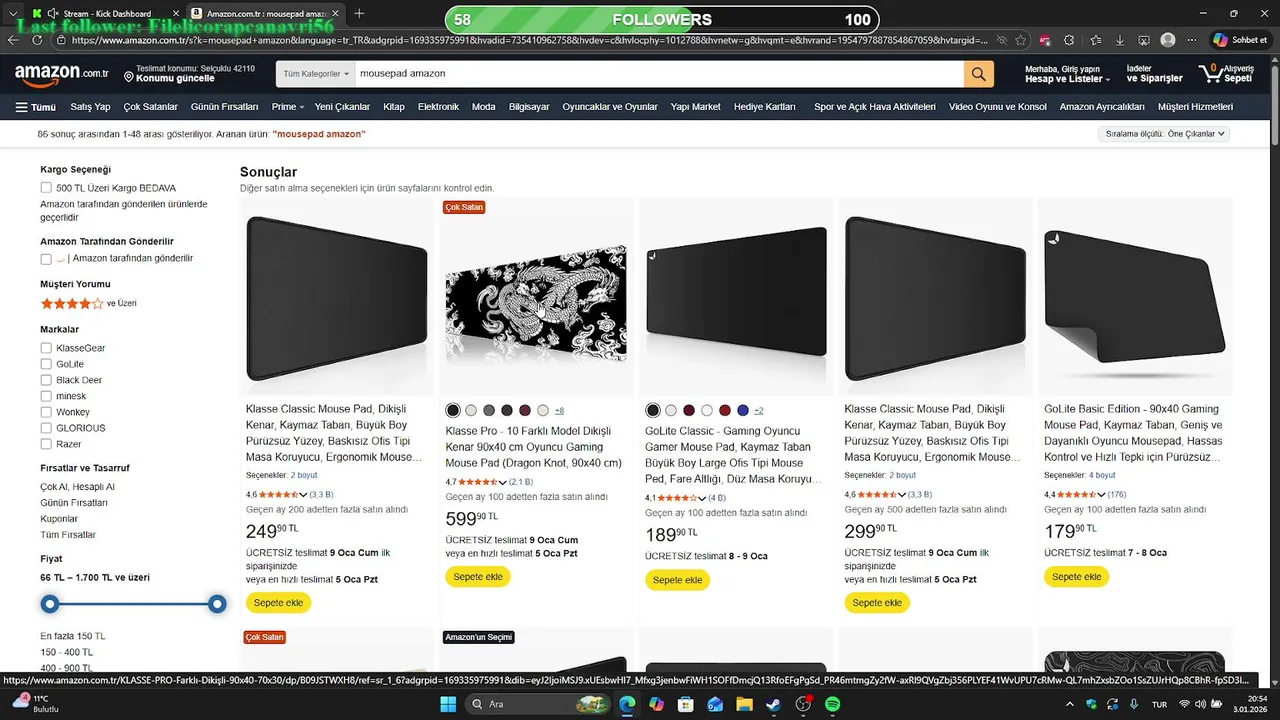The height and width of the screenshot is (720, 1280).
Task: Add this page to browser favorites
Action: pyautogui.click(x=1020, y=40)
